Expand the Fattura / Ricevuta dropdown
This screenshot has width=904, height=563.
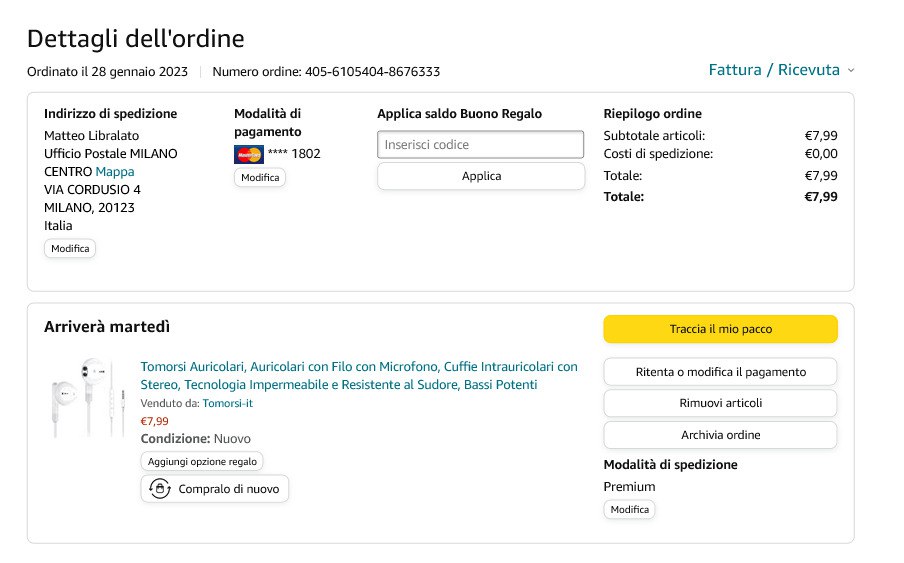(x=774, y=70)
